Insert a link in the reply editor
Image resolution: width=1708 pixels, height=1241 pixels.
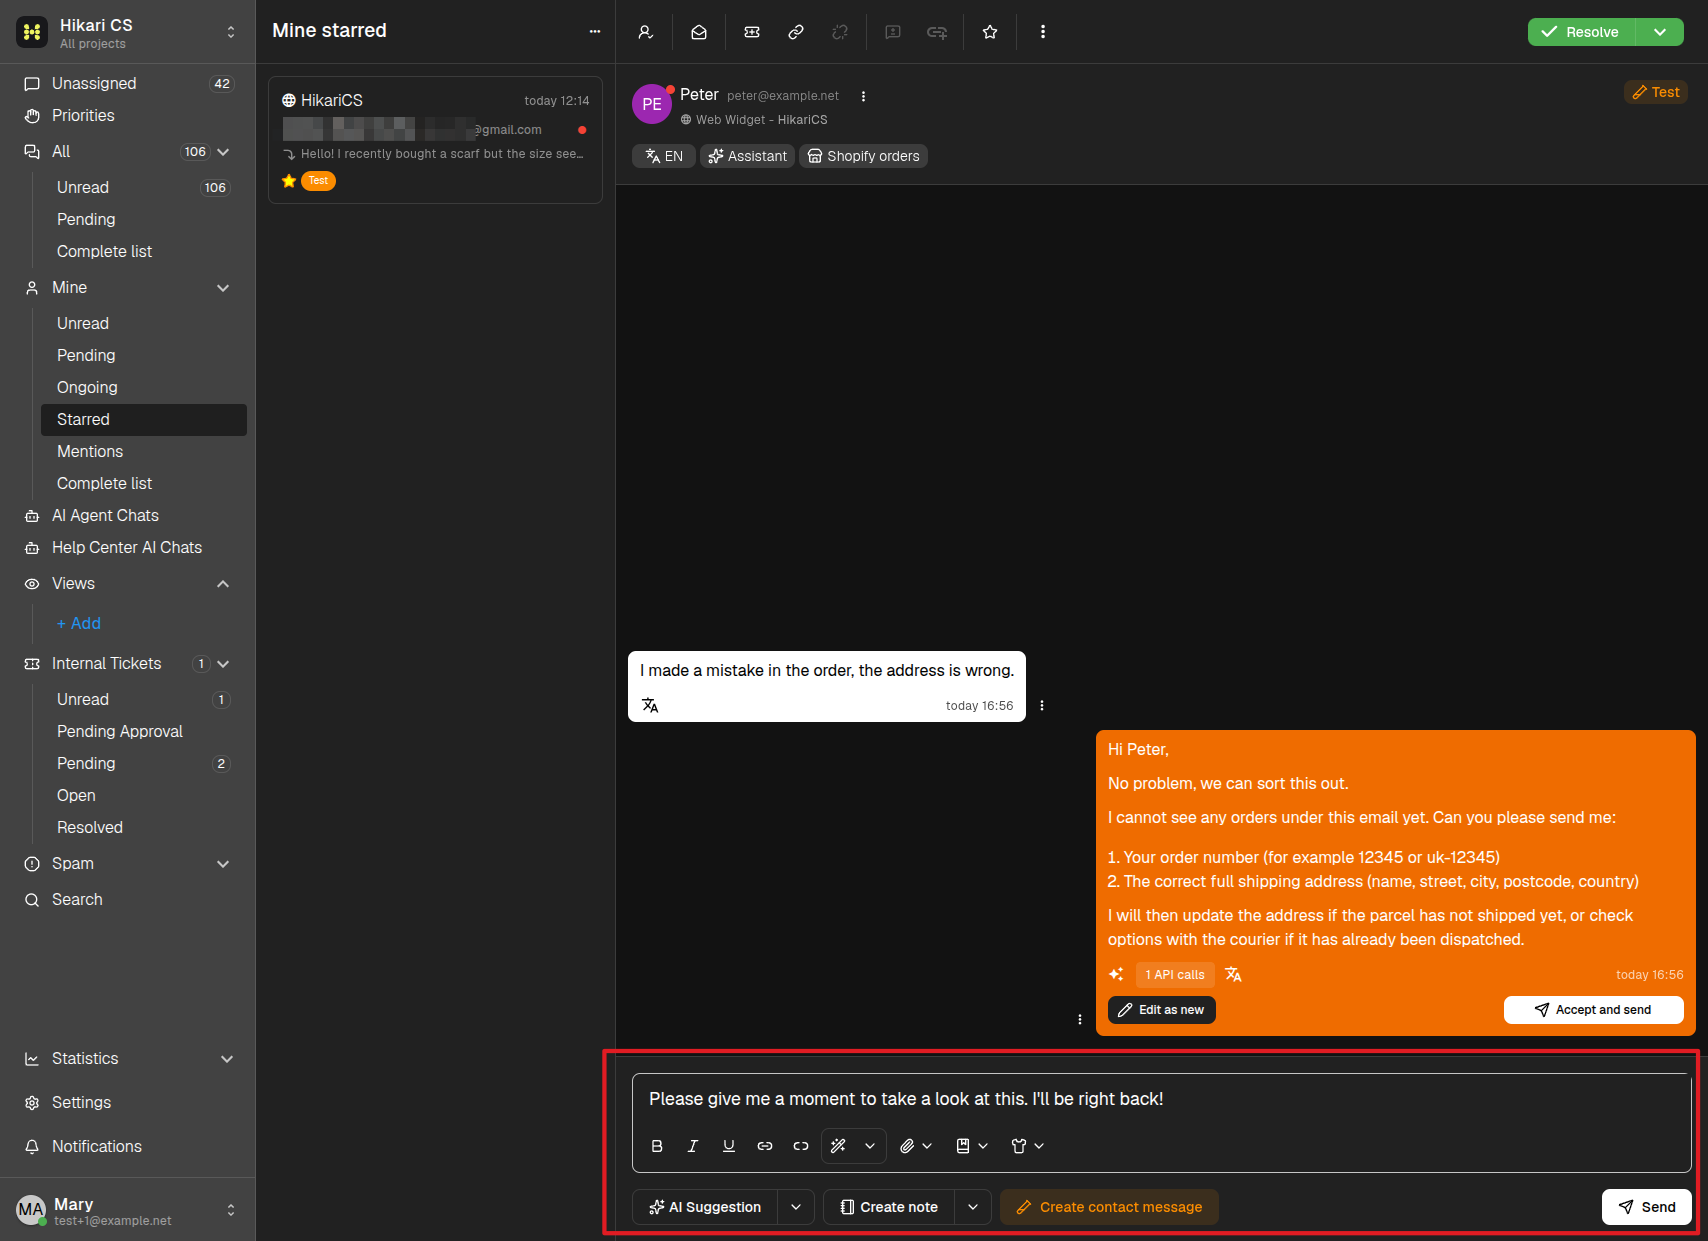765,1146
